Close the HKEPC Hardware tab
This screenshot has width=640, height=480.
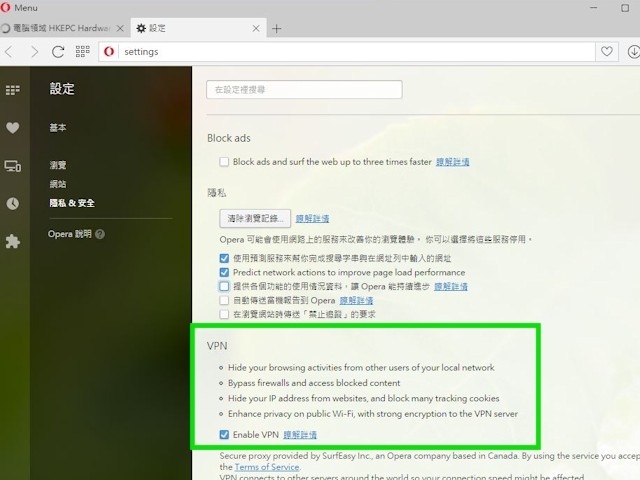[x=120, y=28]
